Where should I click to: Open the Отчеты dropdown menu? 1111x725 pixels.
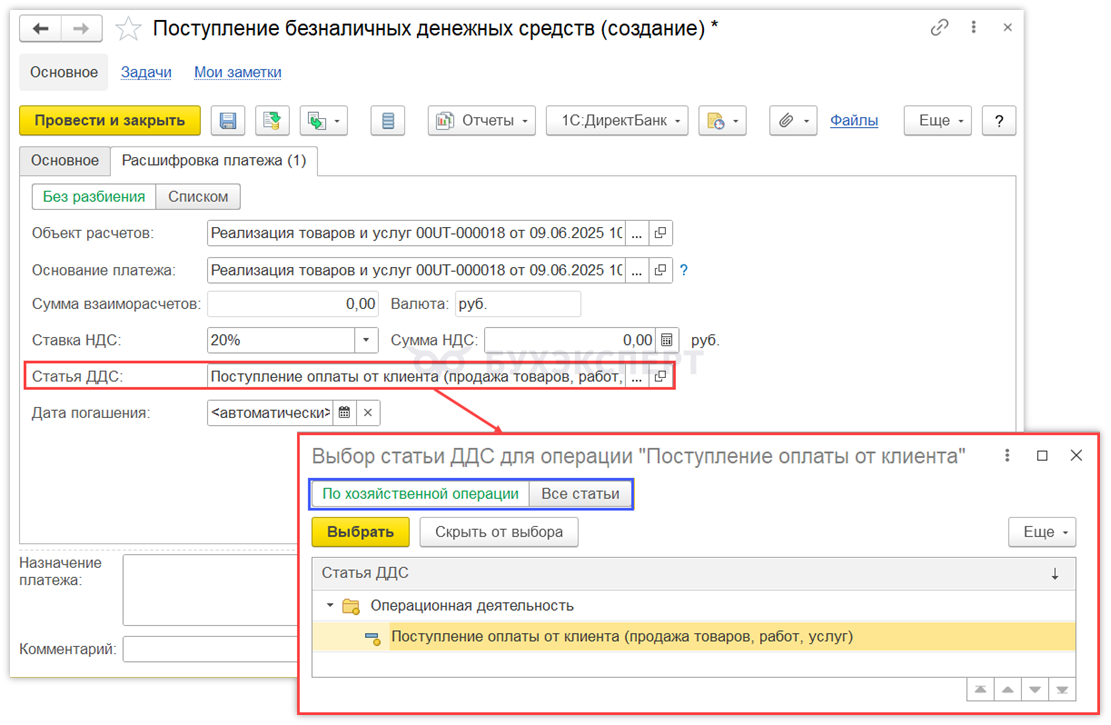point(482,121)
